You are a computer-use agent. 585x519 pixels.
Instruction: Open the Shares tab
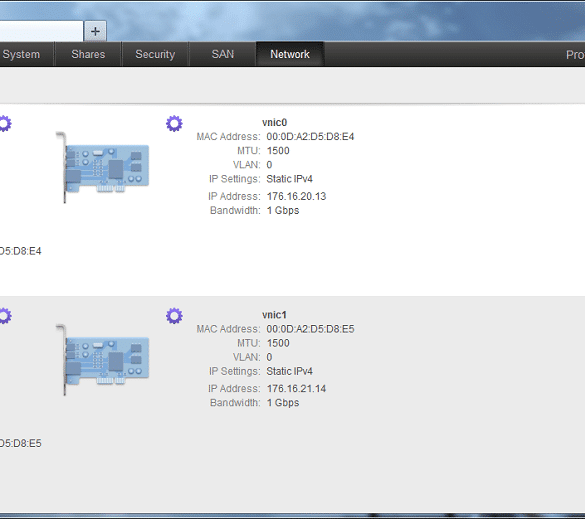pyautogui.click(x=88, y=54)
